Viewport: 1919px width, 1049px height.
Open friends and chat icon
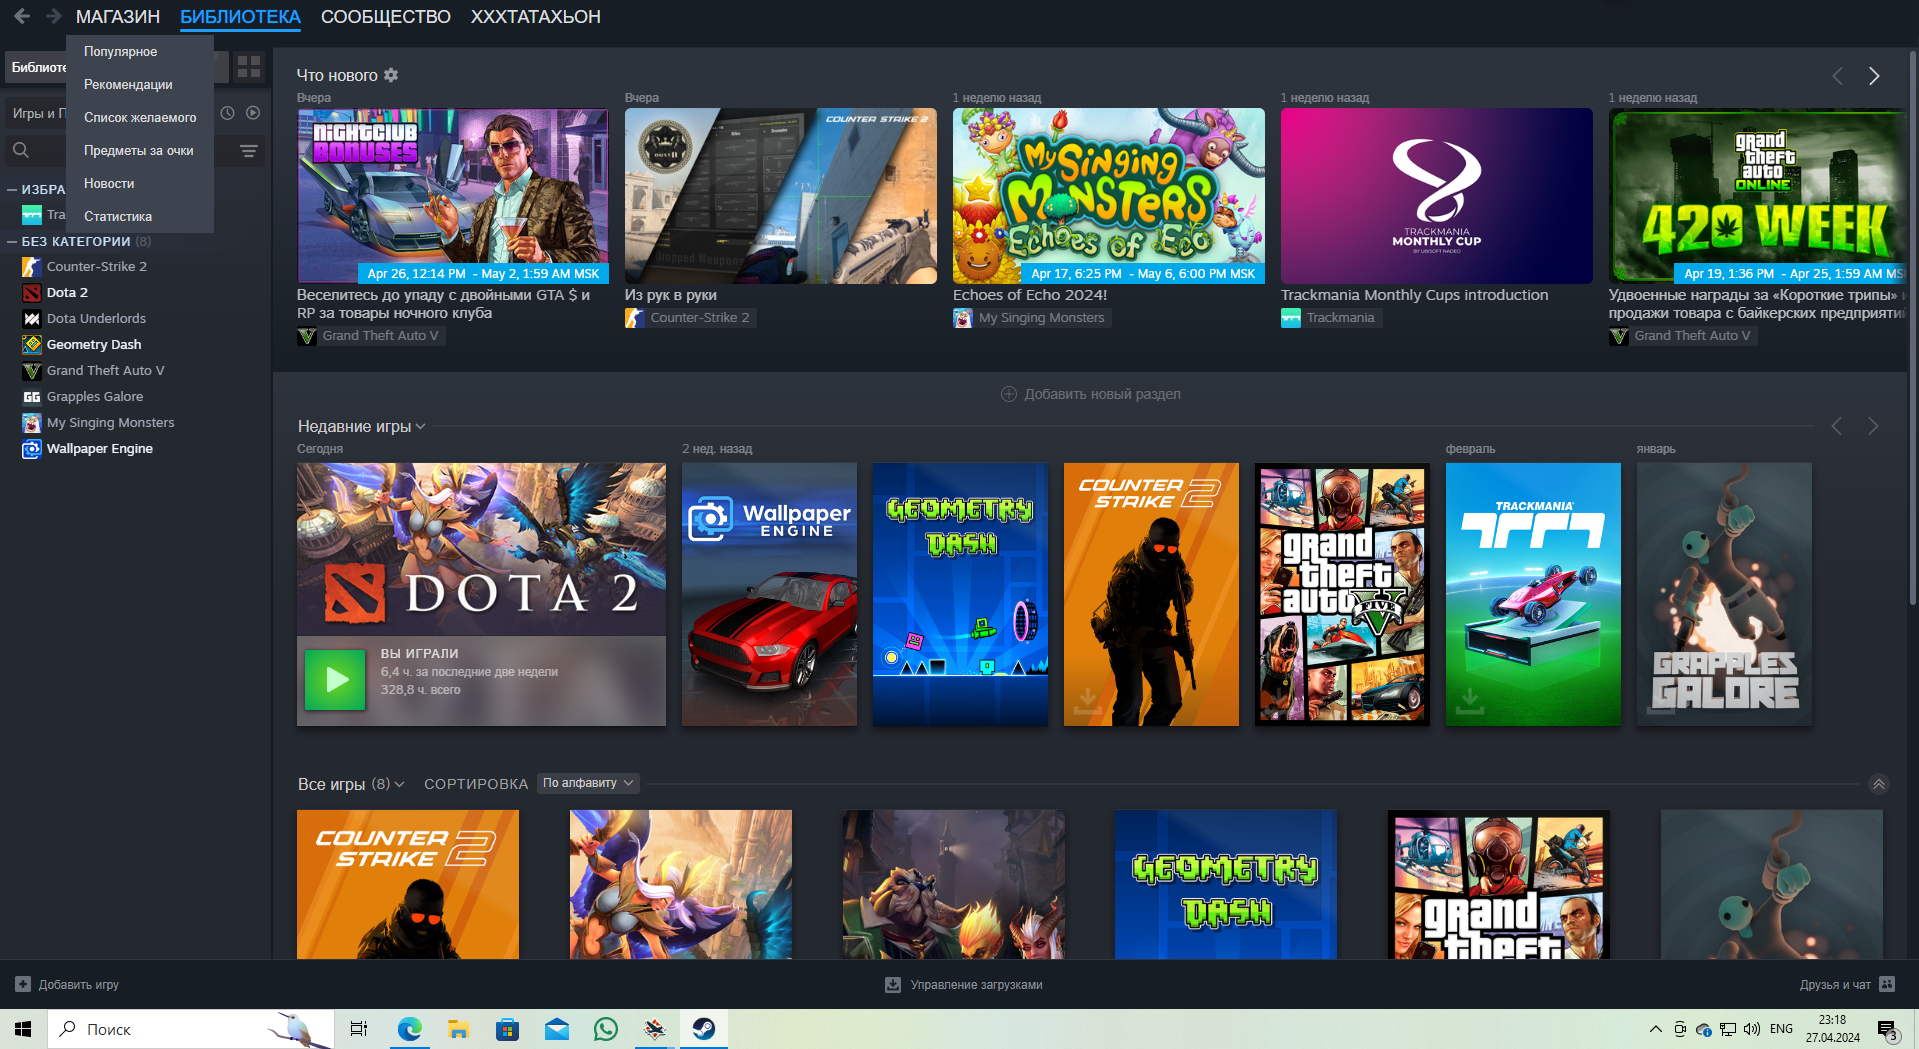pyautogui.click(x=1887, y=984)
